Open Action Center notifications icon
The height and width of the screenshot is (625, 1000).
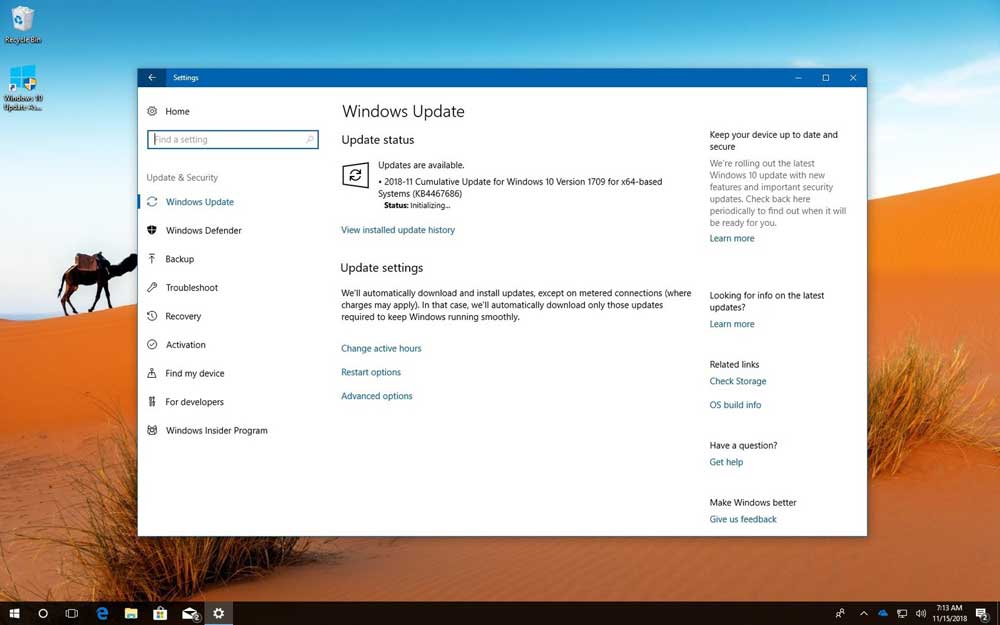tap(982, 614)
